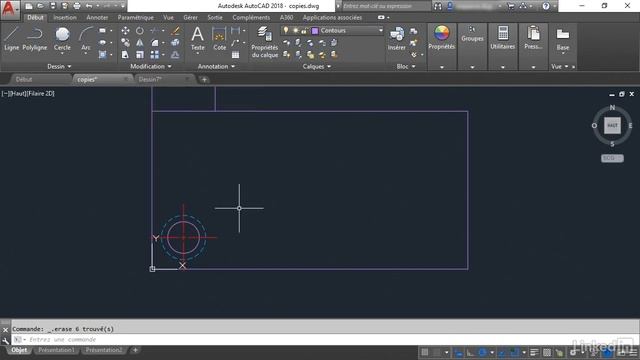Screen dimensions: 640x360
Task: Click the Undo arrow in quick access toolbar
Action: [x=89, y=6]
